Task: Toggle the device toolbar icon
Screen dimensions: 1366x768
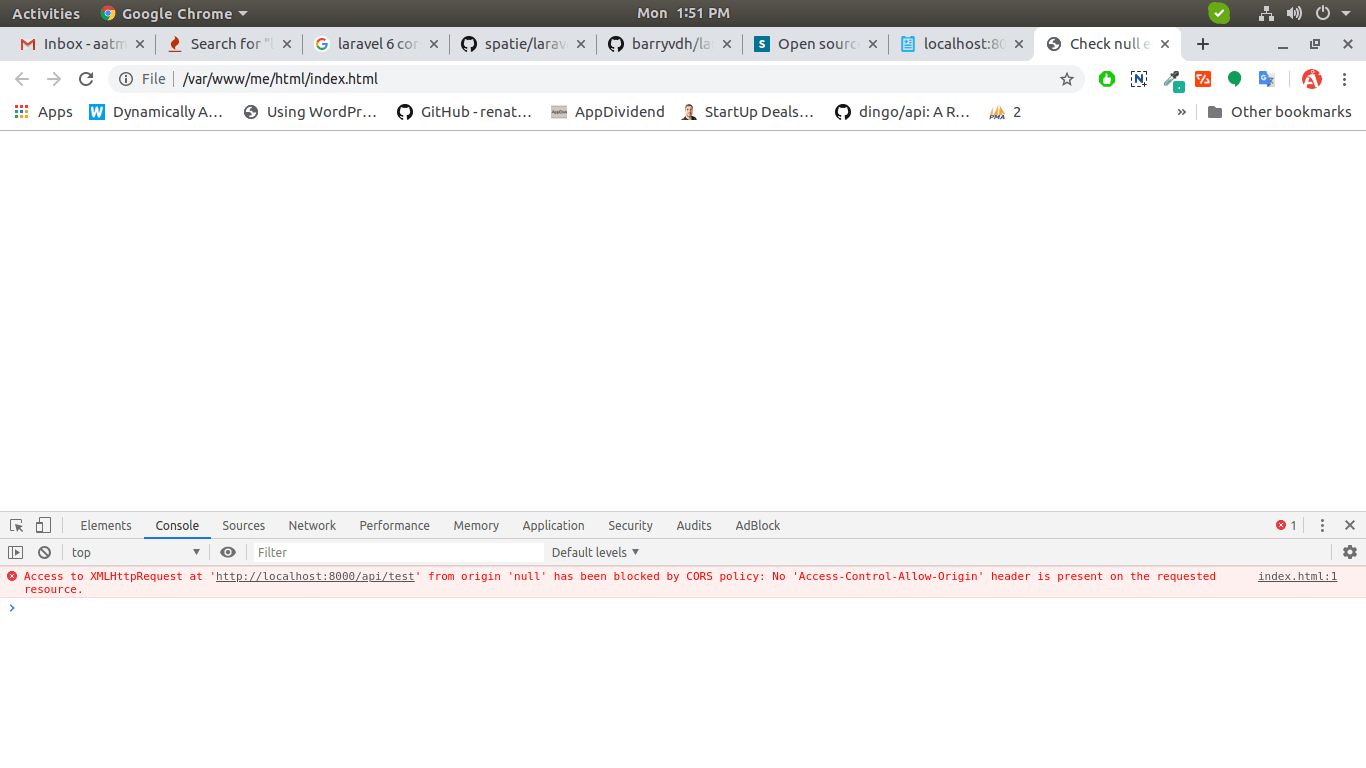Action: (43, 525)
